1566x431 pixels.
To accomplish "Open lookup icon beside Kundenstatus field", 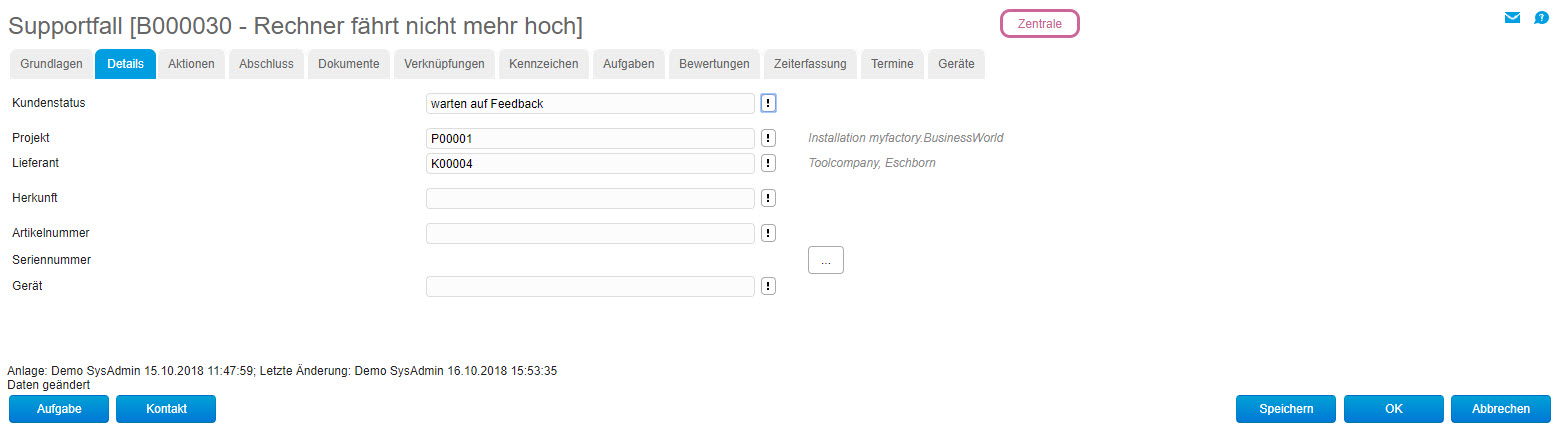I will (x=768, y=103).
